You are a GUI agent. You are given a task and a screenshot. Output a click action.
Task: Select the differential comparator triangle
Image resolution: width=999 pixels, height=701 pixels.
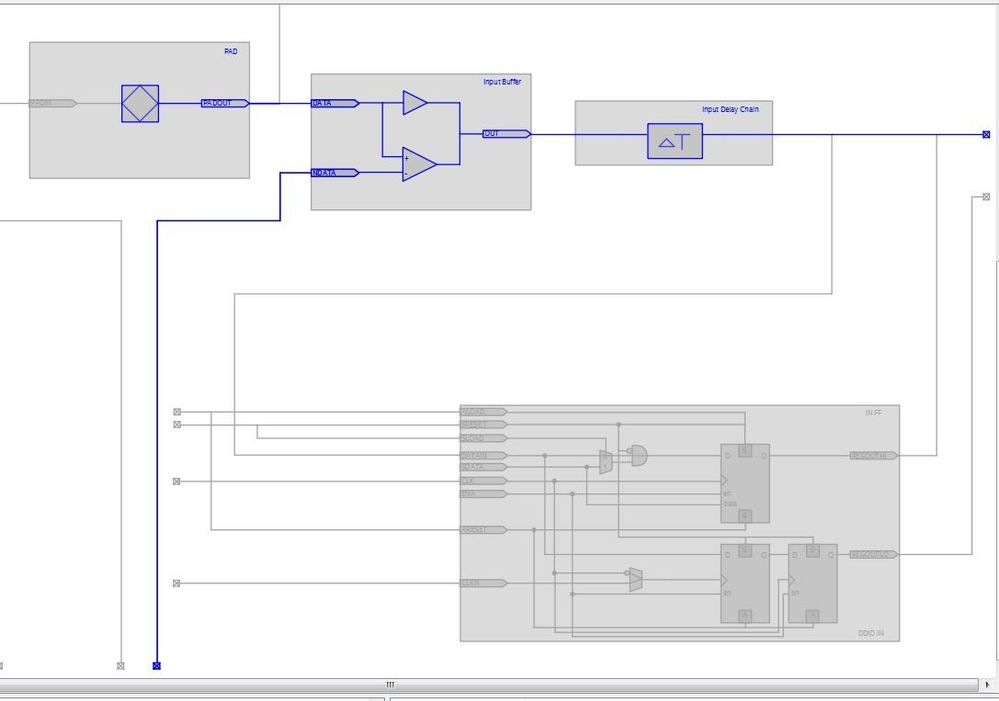(x=419, y=164)
